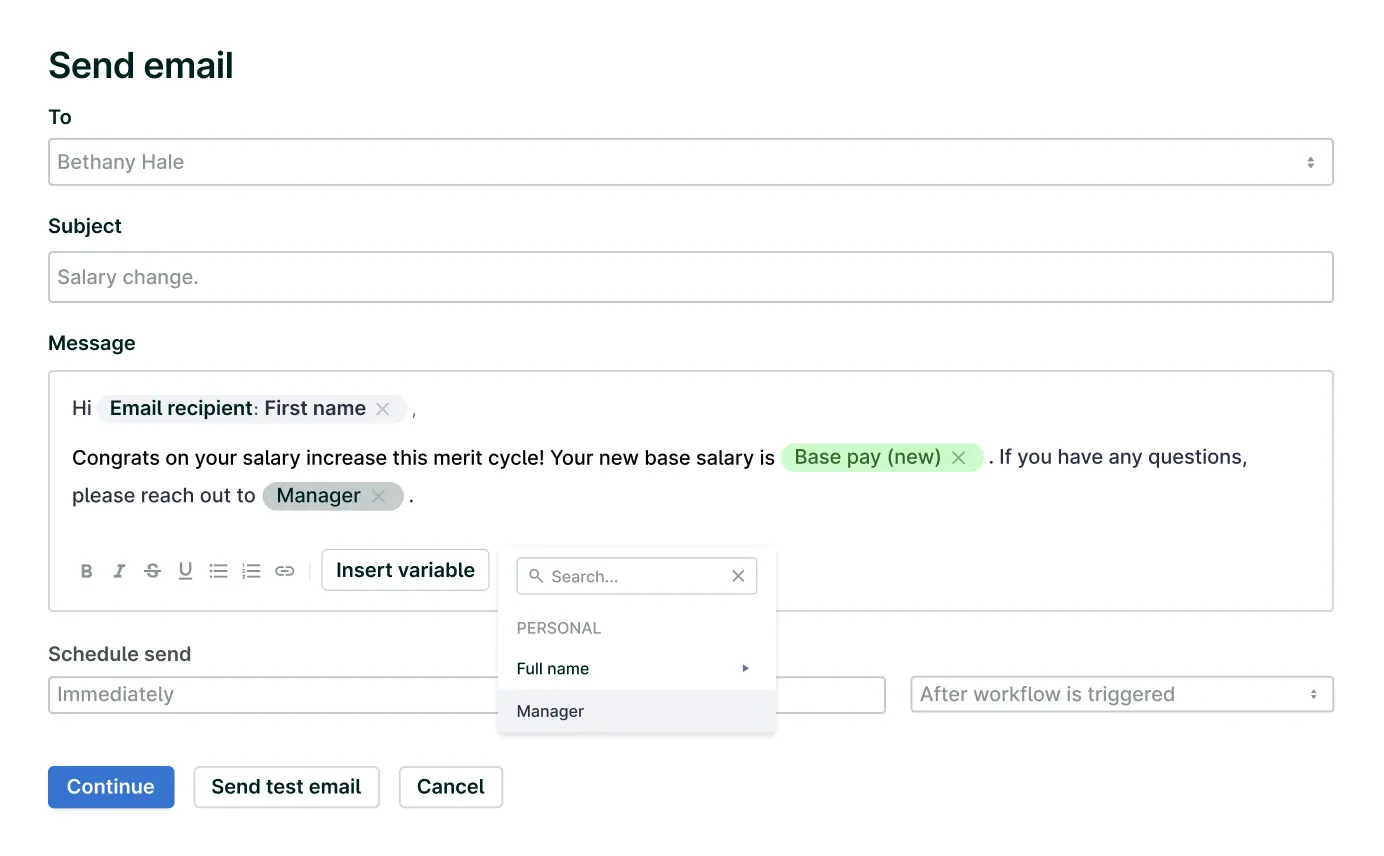Viewport: 1384px width, 856px height.
Task: Remove the Manager variable chip
Action: pos(379,496)
